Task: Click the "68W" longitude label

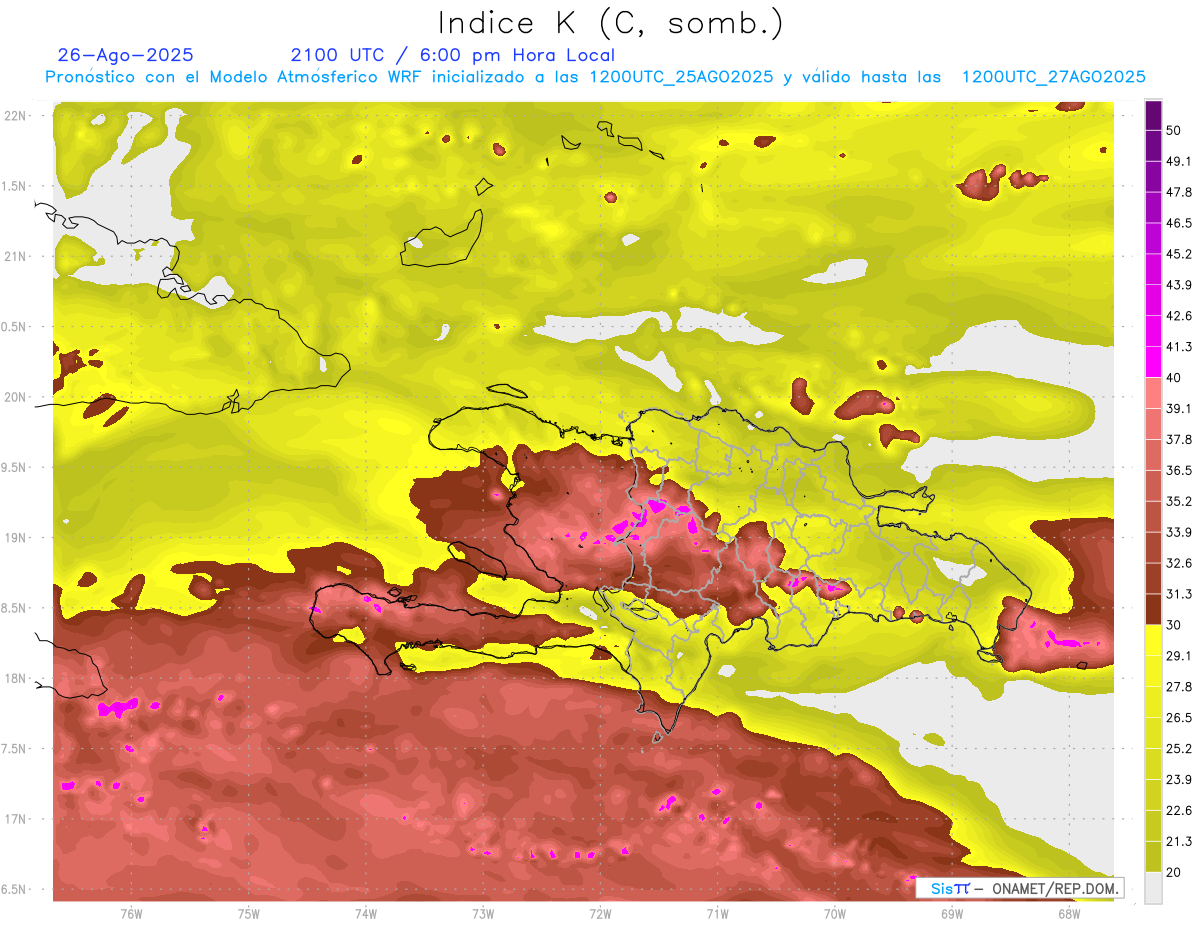Action: [1069, 913]
